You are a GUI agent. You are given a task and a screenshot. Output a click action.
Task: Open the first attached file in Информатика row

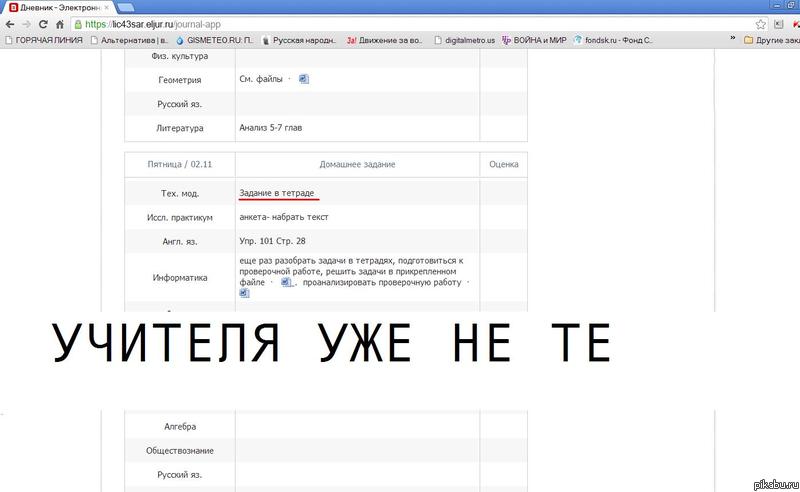[286, 282]
